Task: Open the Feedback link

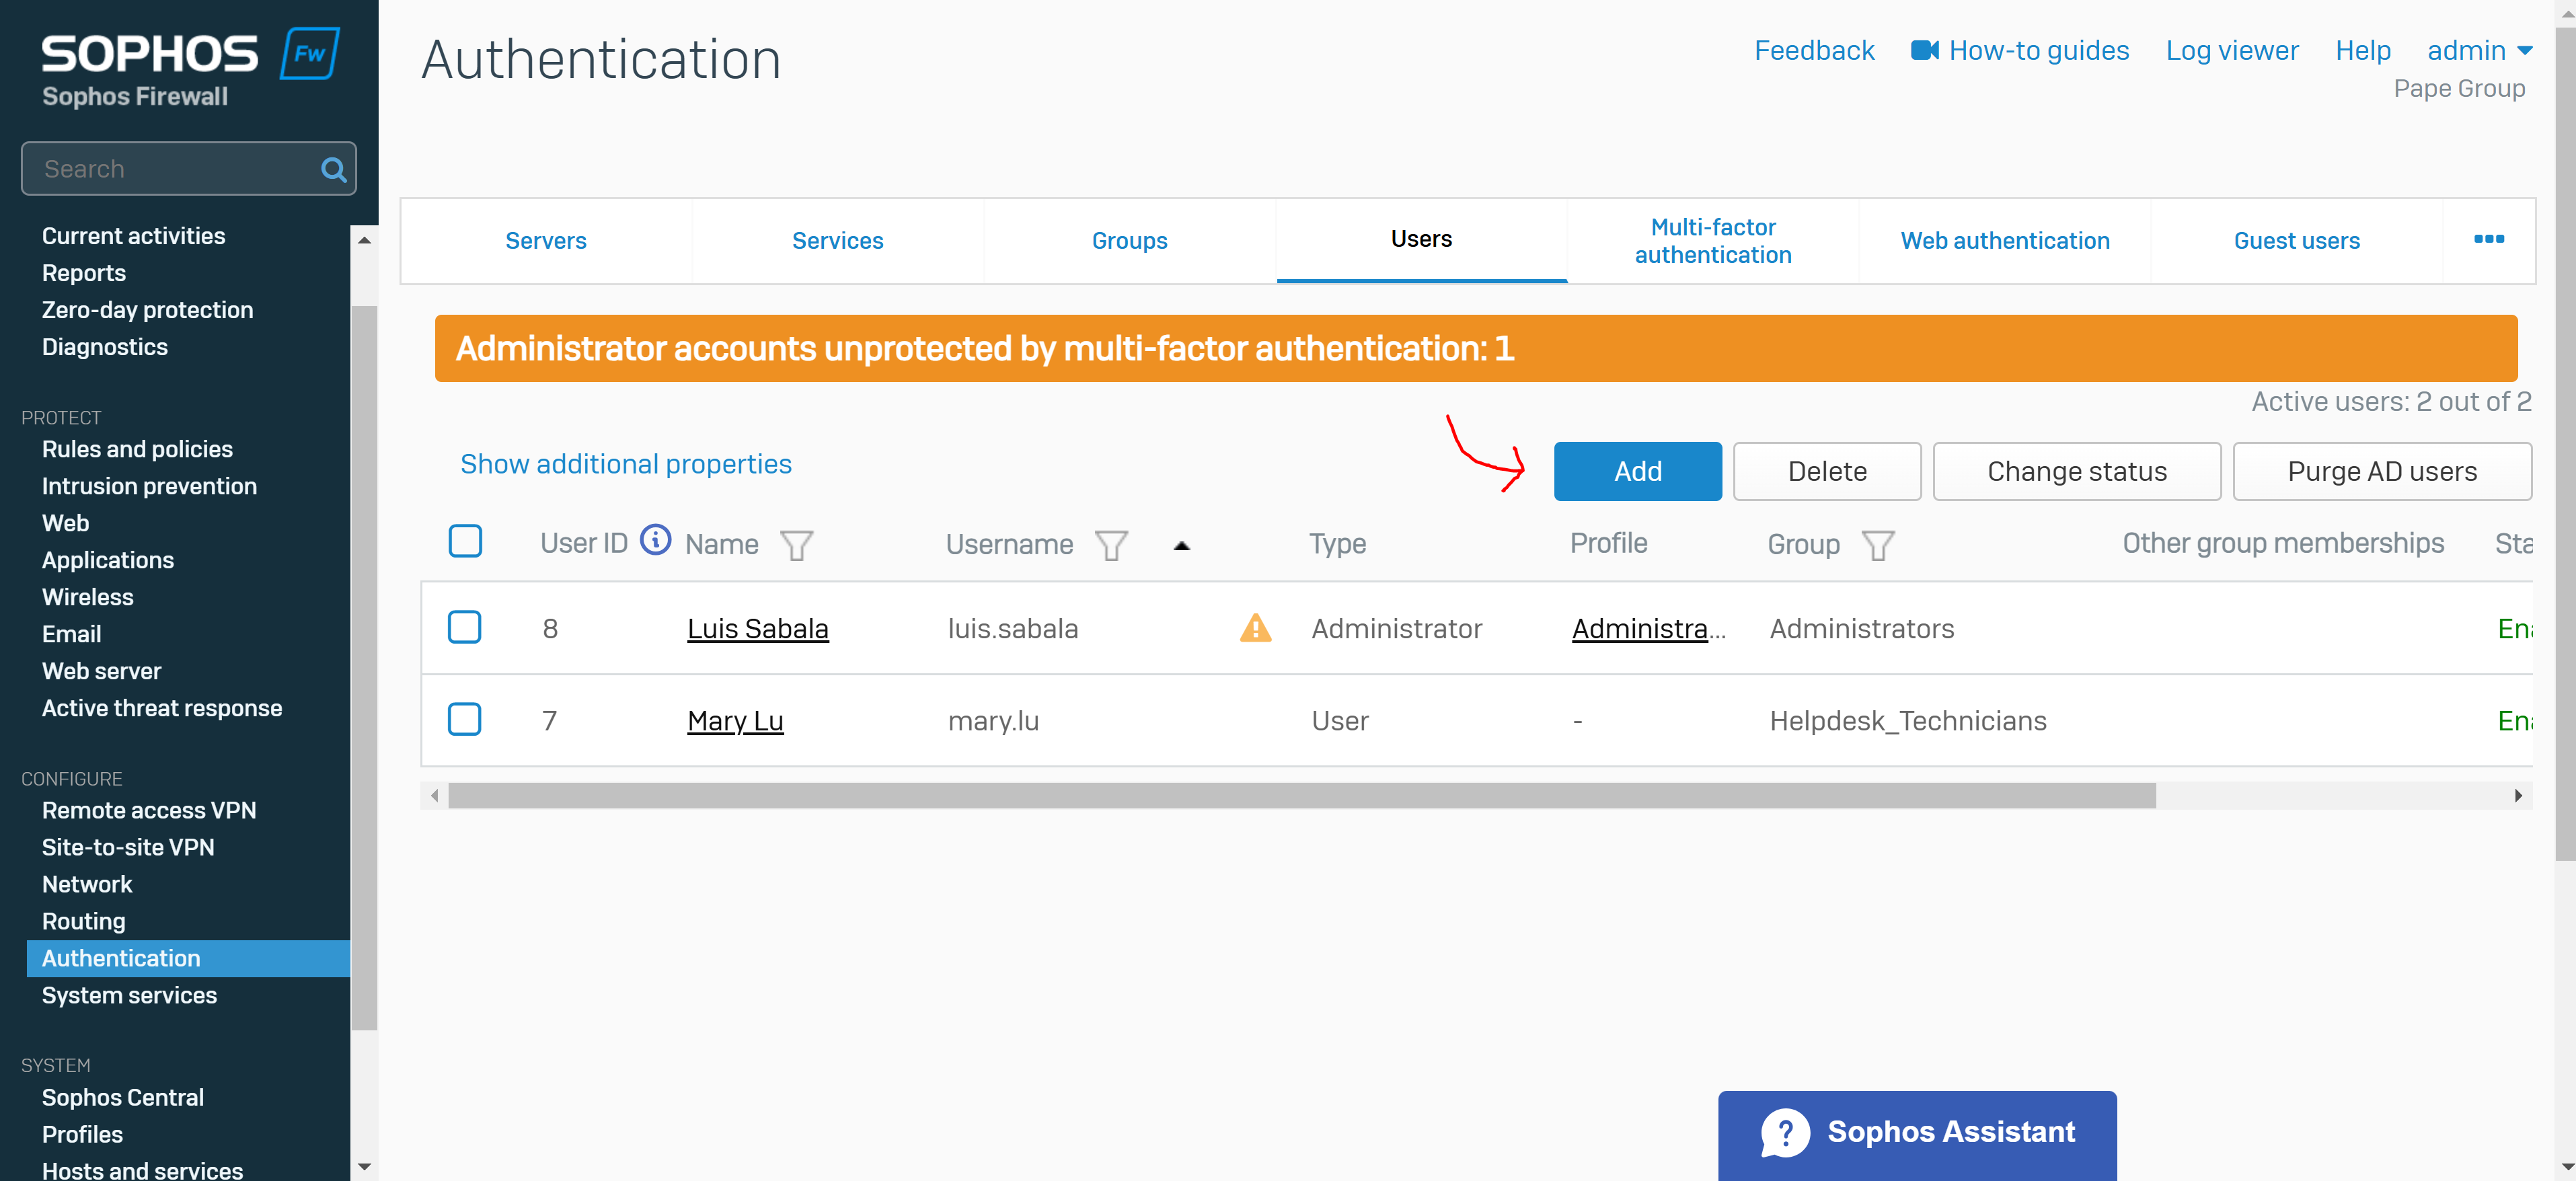Action: click(x=1814, y=50)
